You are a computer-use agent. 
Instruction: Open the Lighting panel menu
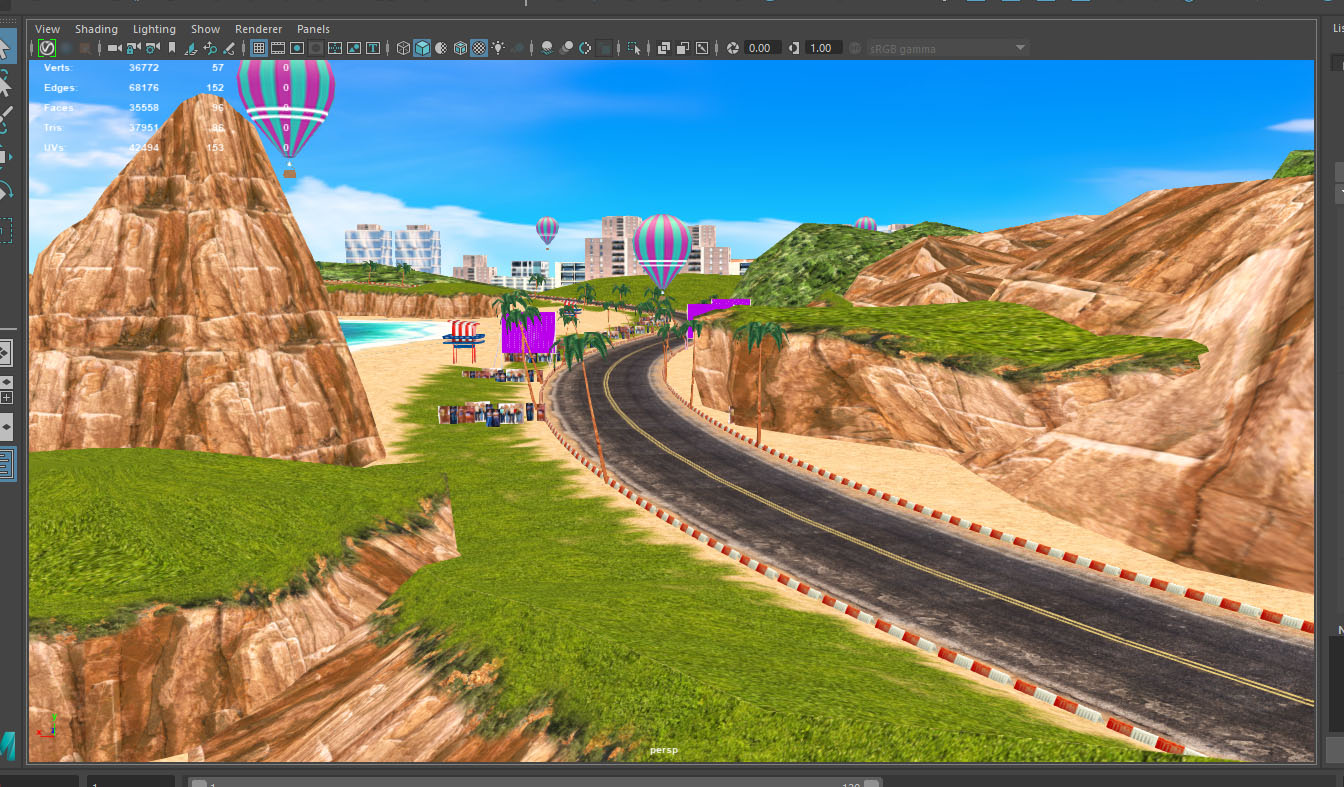(154, 29)
